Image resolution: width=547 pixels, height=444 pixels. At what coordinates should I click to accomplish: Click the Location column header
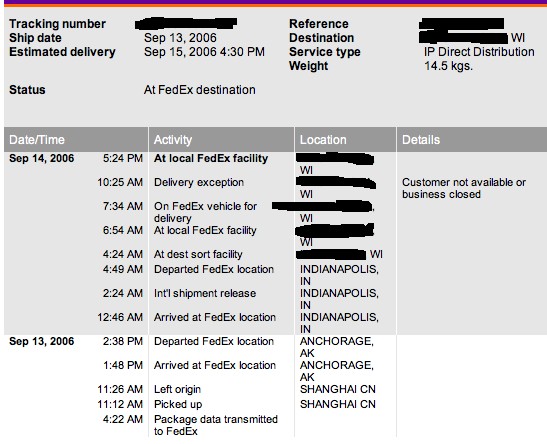323,140
